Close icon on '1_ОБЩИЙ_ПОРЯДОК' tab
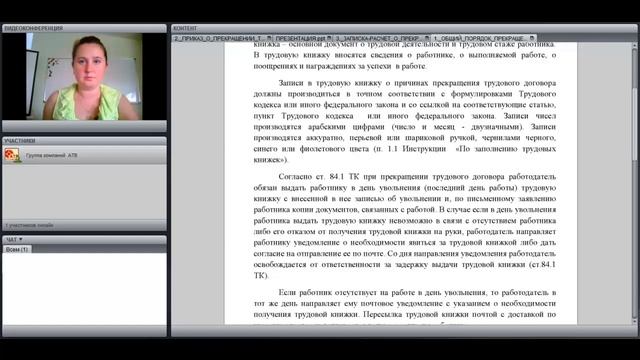The height and width of the screenshot is (360, 640). pyautogui.click(x=532, y=38)
